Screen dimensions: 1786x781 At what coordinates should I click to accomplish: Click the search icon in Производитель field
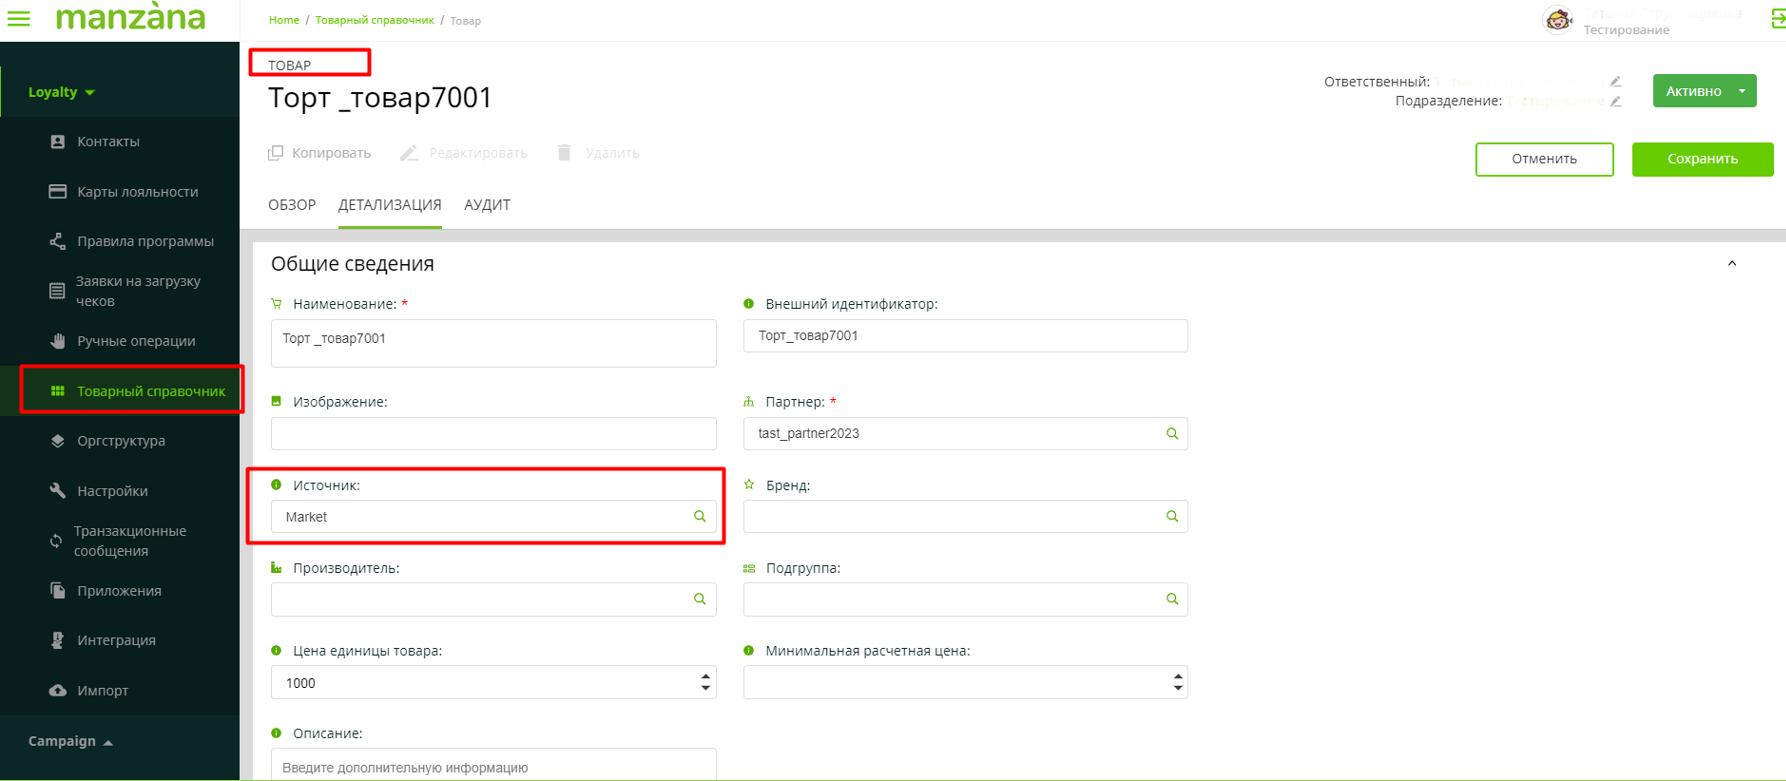point(700,600)
